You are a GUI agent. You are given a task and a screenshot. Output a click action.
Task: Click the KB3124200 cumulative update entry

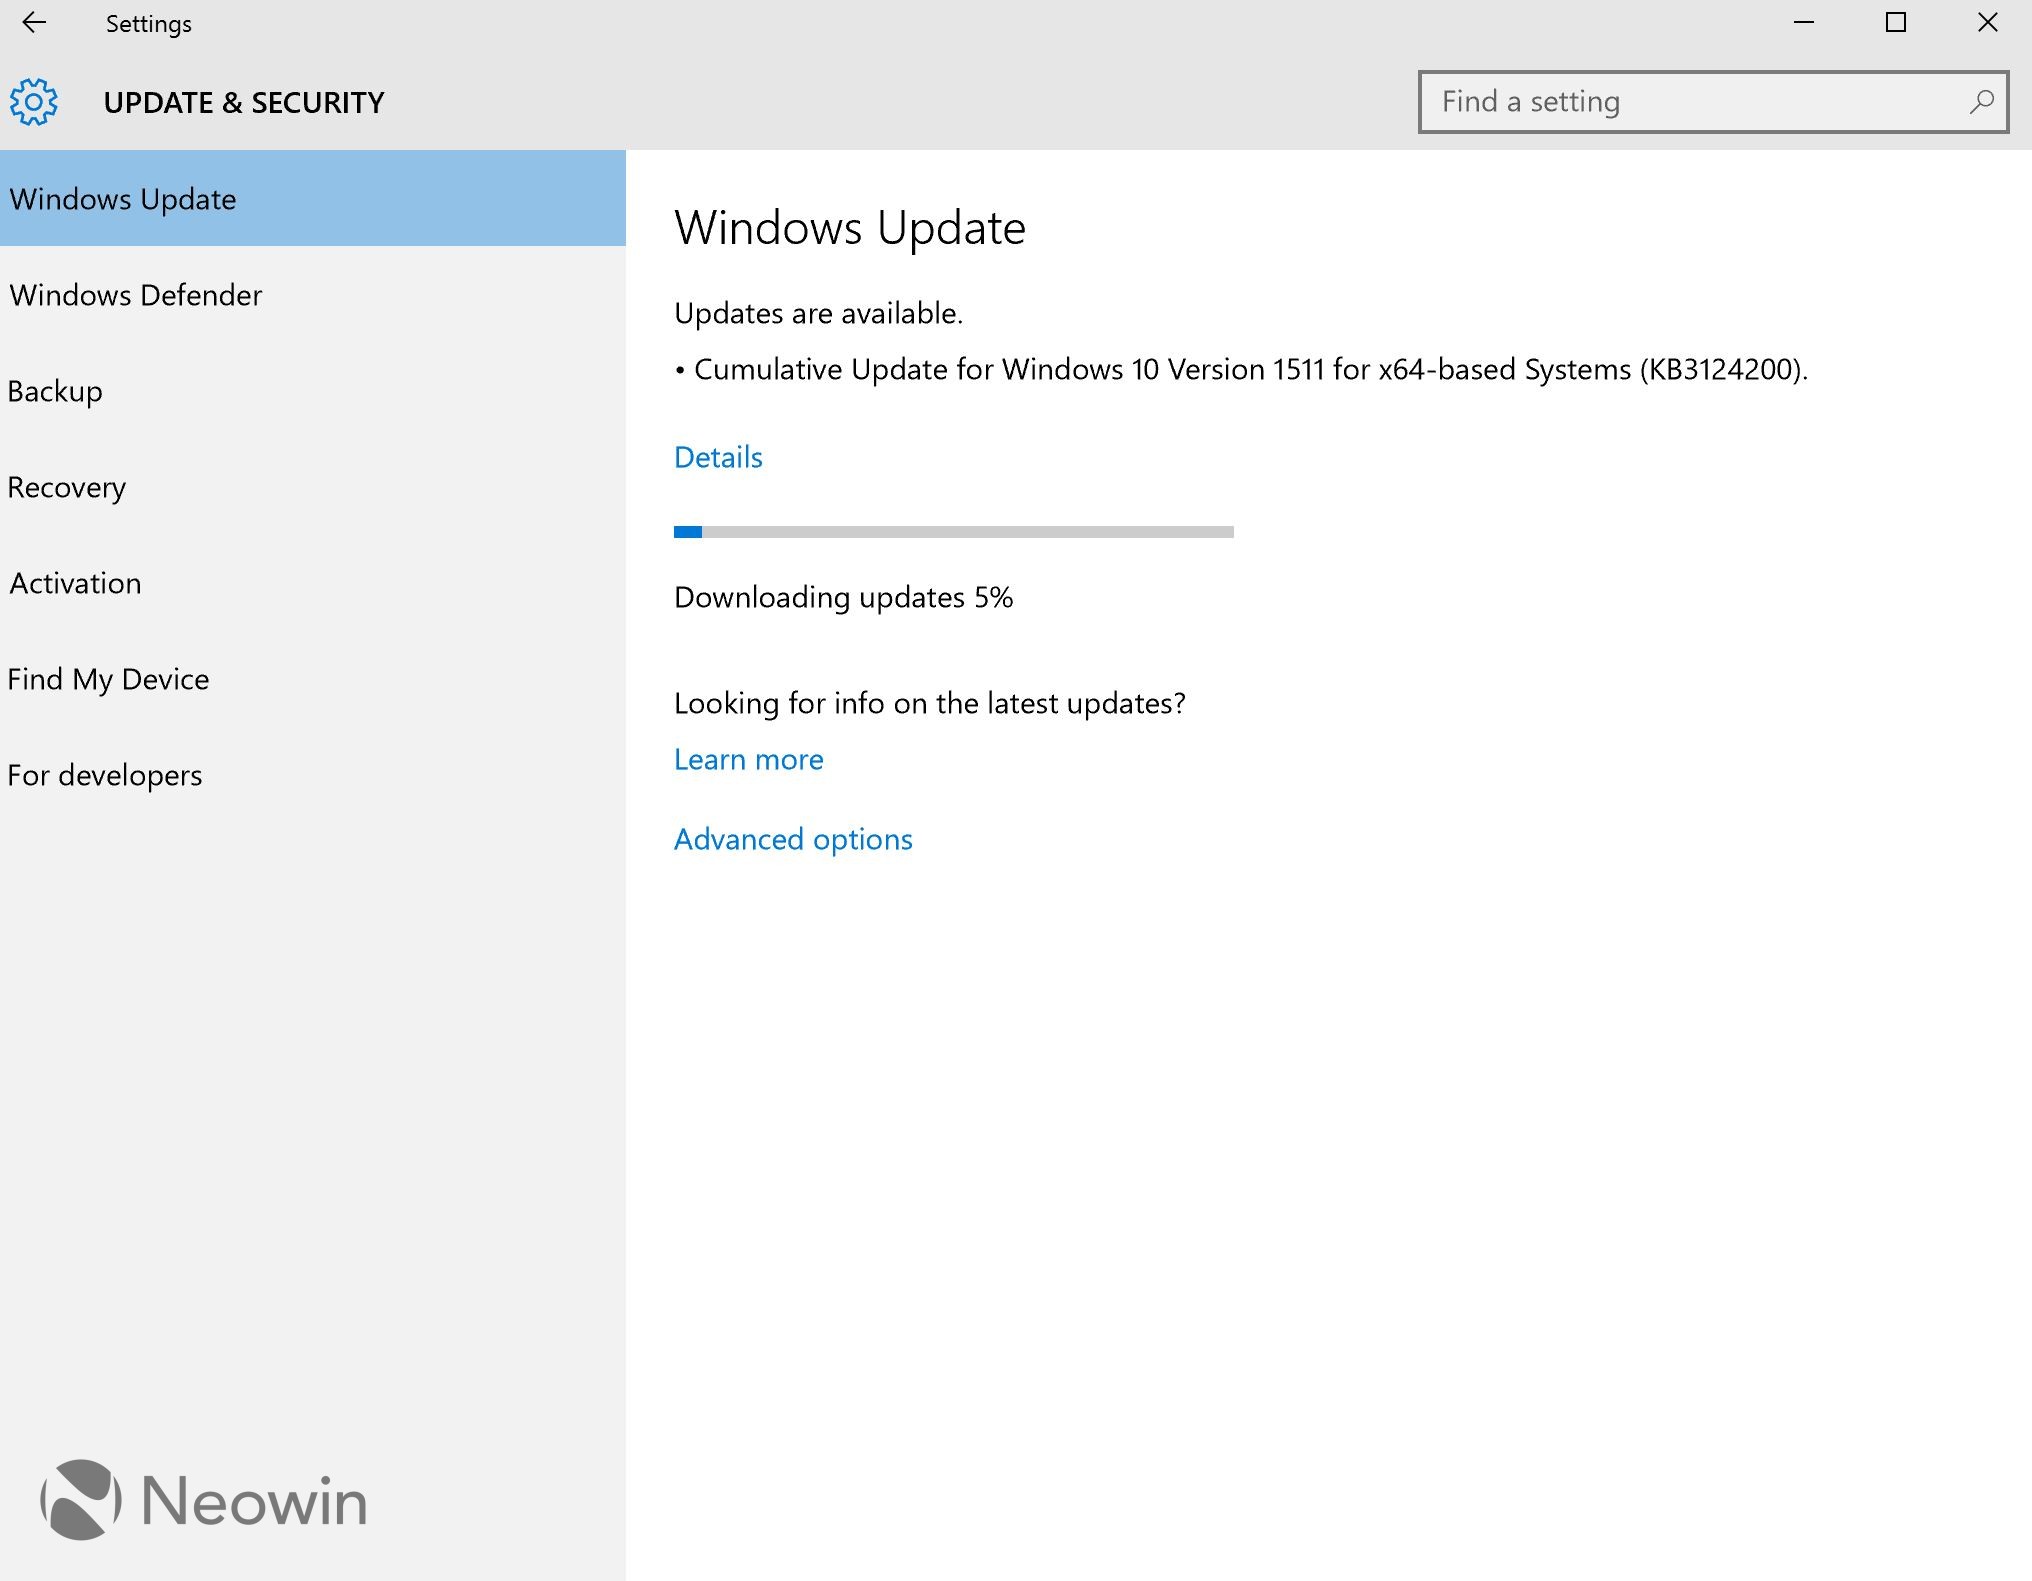(x=1242, y=370)
